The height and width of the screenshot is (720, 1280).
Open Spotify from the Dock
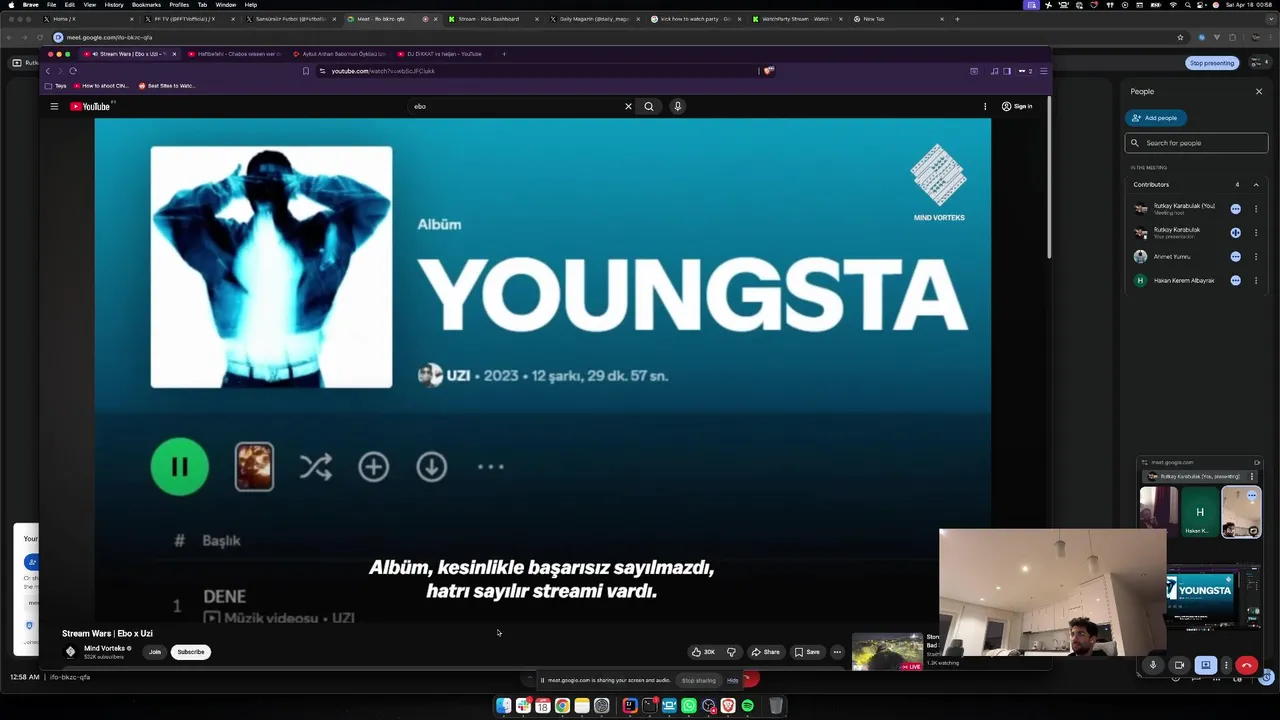[747, 706]
